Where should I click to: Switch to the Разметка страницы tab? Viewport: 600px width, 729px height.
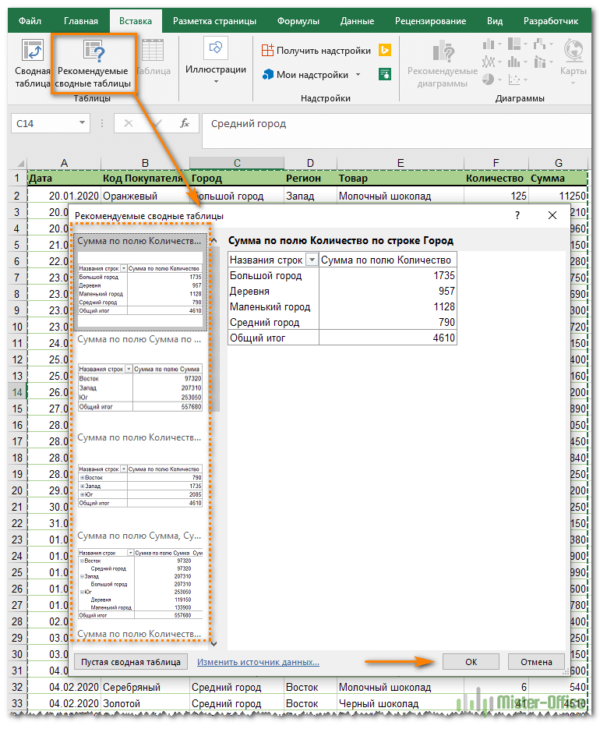(214, 21)
